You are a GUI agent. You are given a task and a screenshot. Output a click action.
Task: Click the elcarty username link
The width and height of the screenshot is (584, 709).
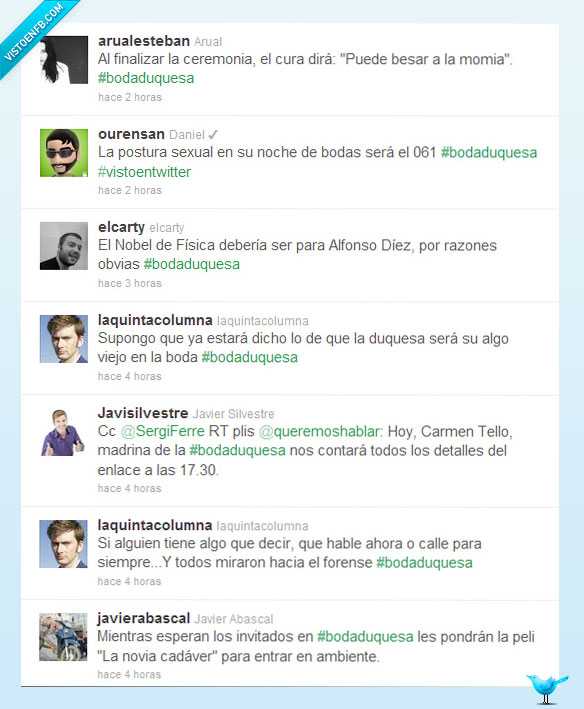point(121,227)
